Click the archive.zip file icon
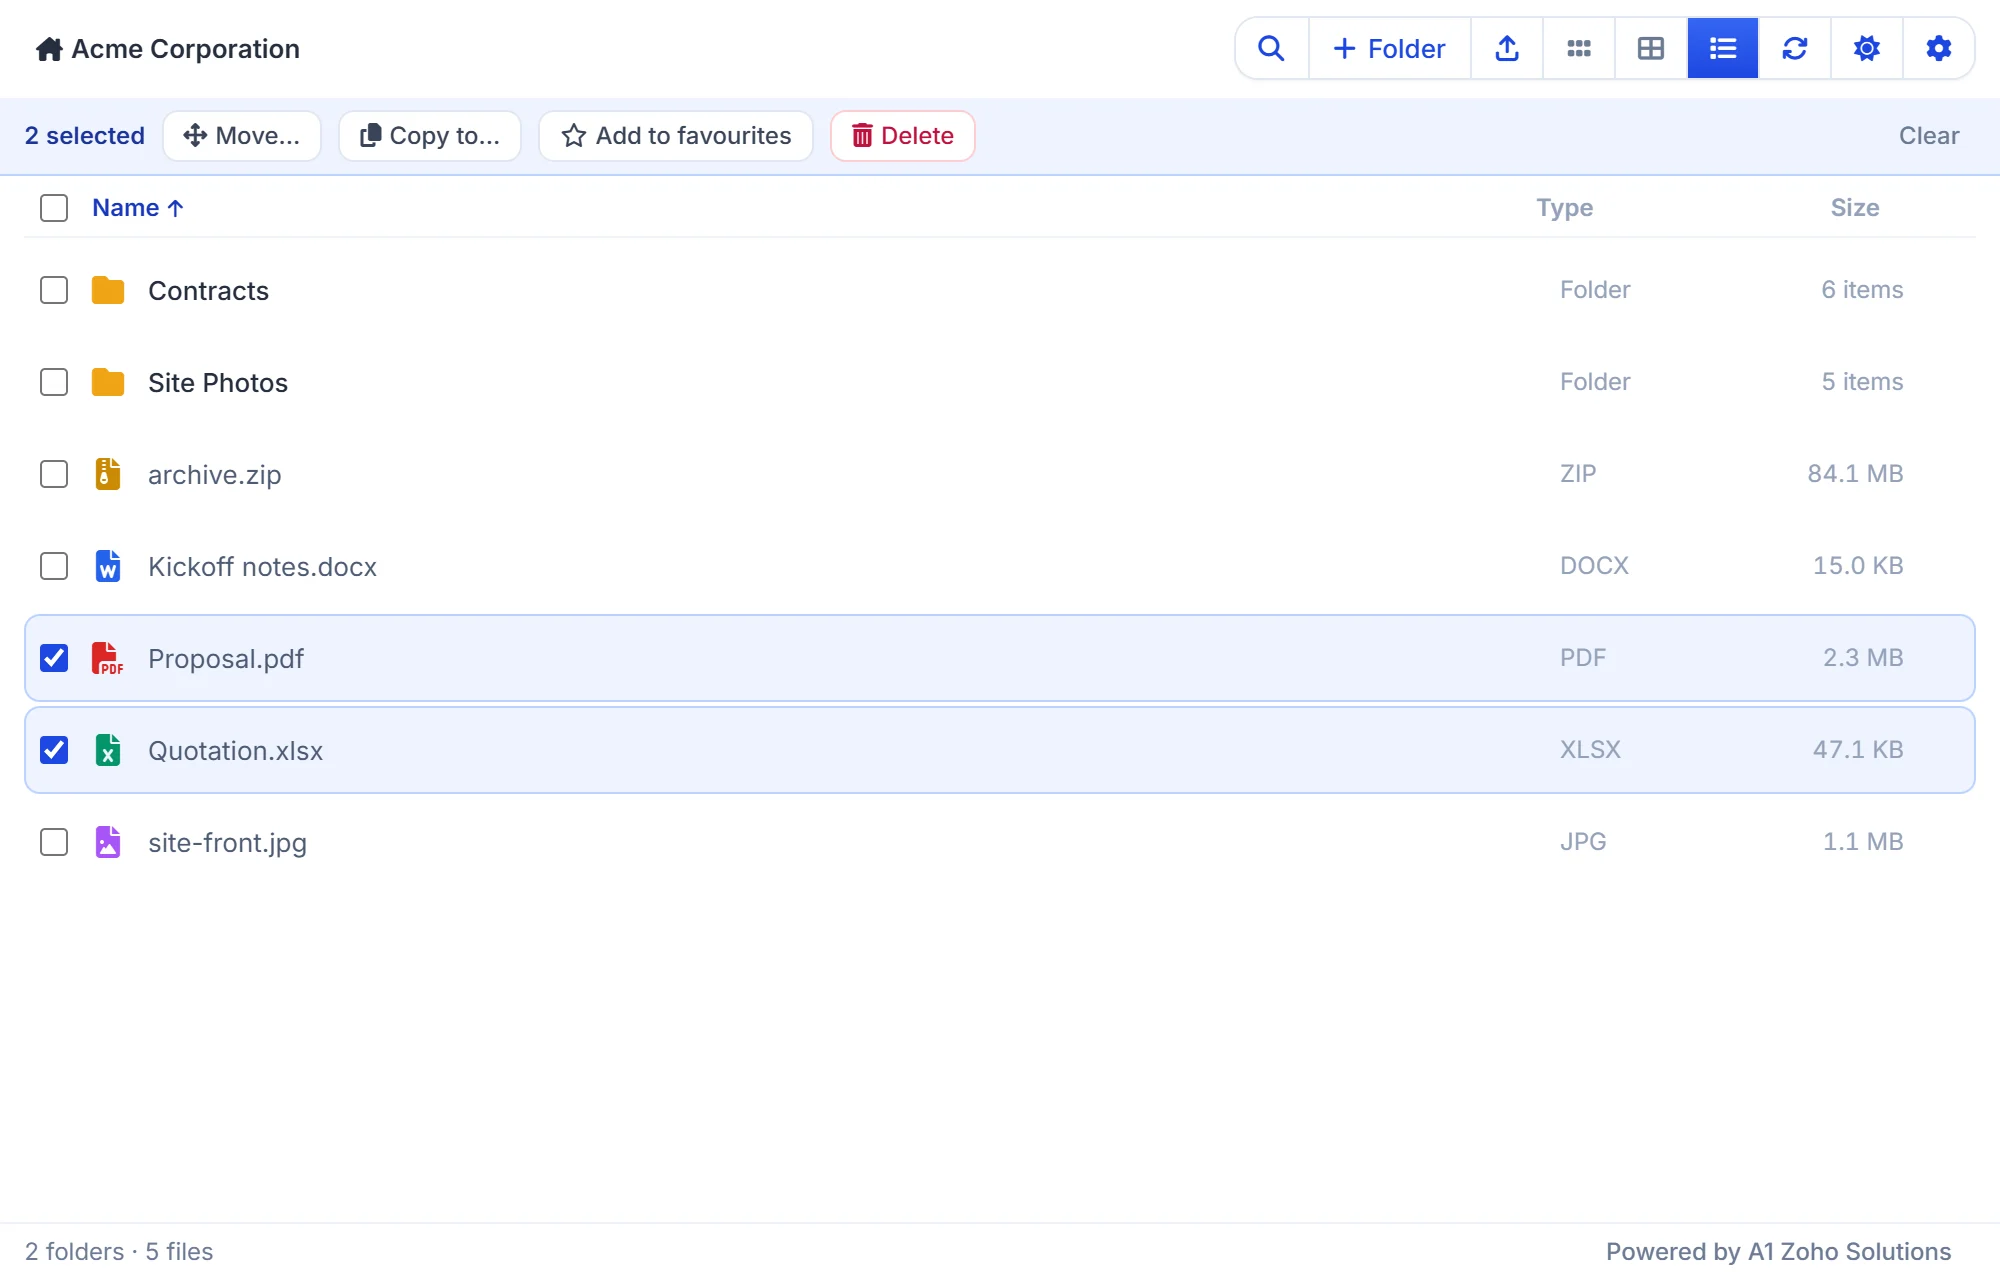The image size is (2000, 1280). pyautogui.click(x=108, y=474)
